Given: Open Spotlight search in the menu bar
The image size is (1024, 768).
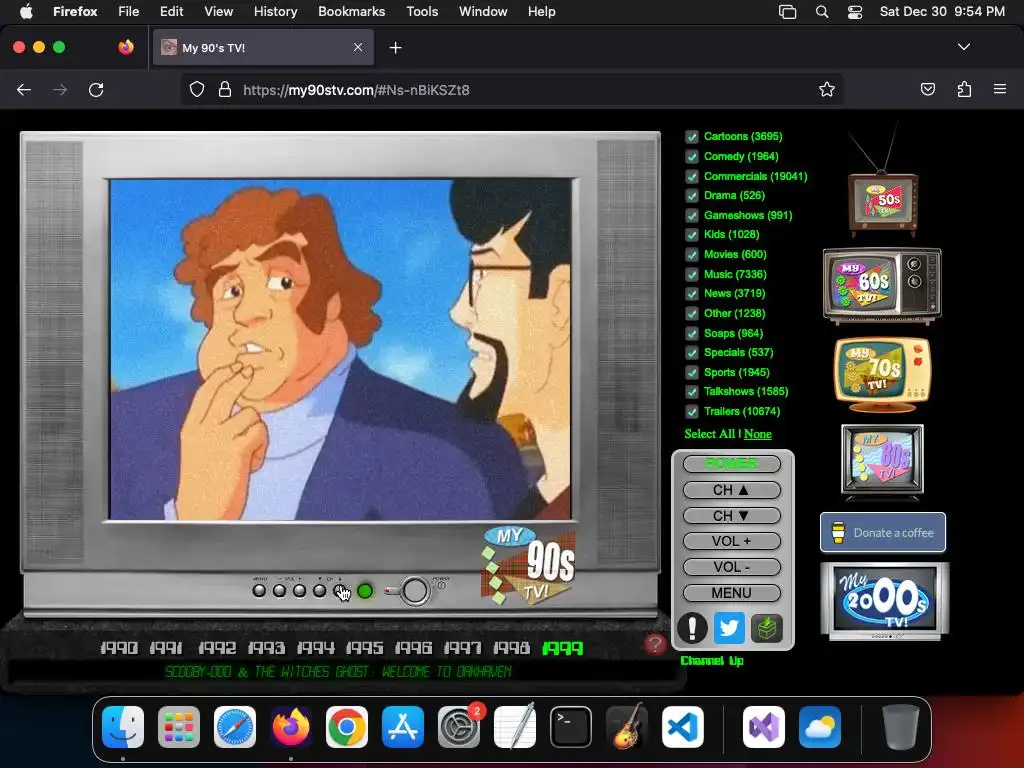Looking at the screenshot, I should (822, 12).
